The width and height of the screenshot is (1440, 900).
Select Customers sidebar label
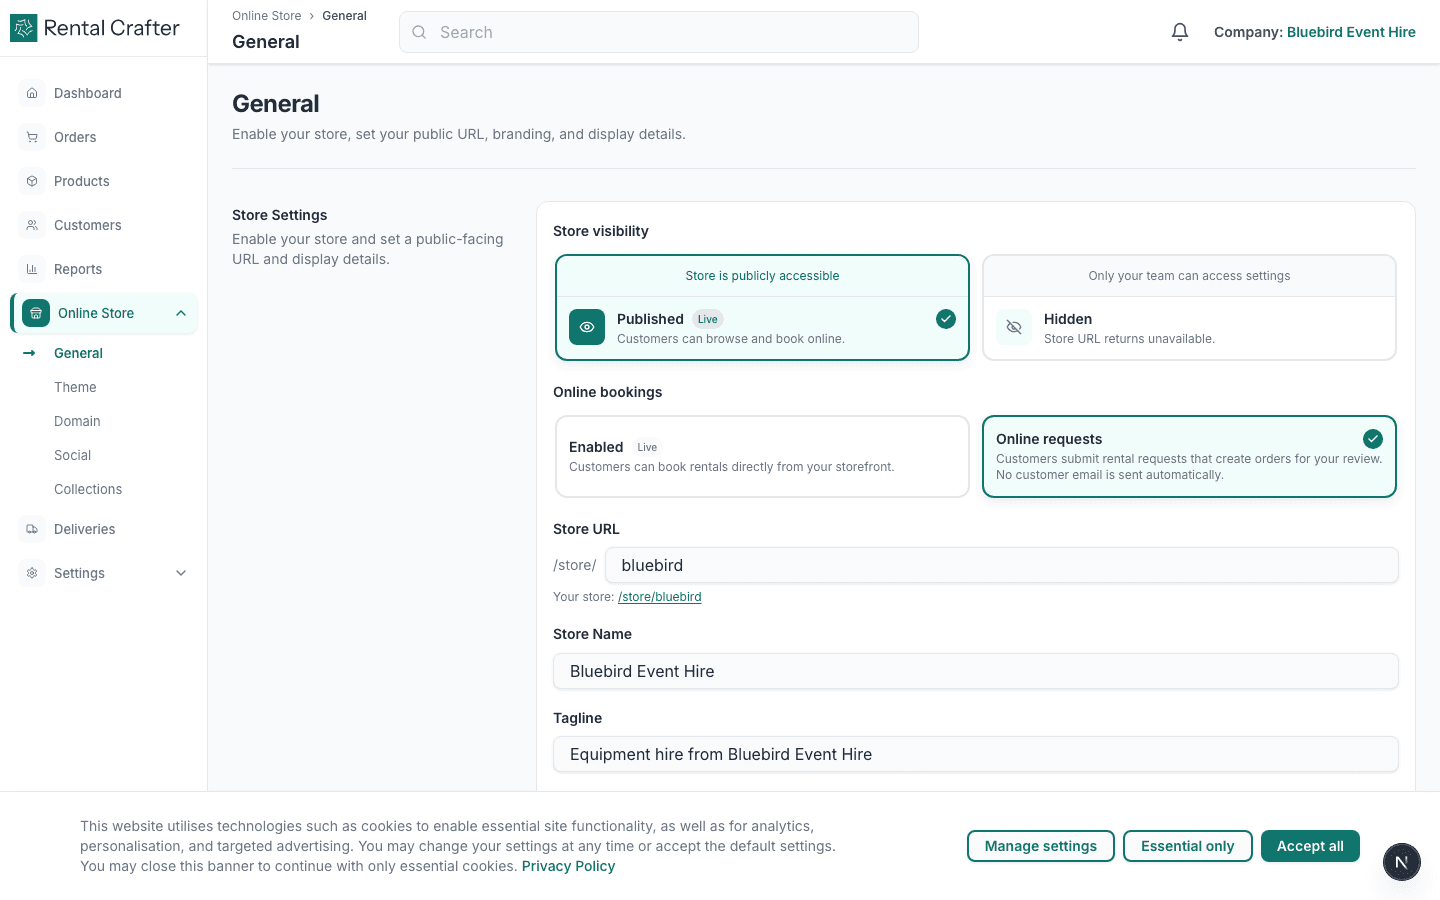88,225
